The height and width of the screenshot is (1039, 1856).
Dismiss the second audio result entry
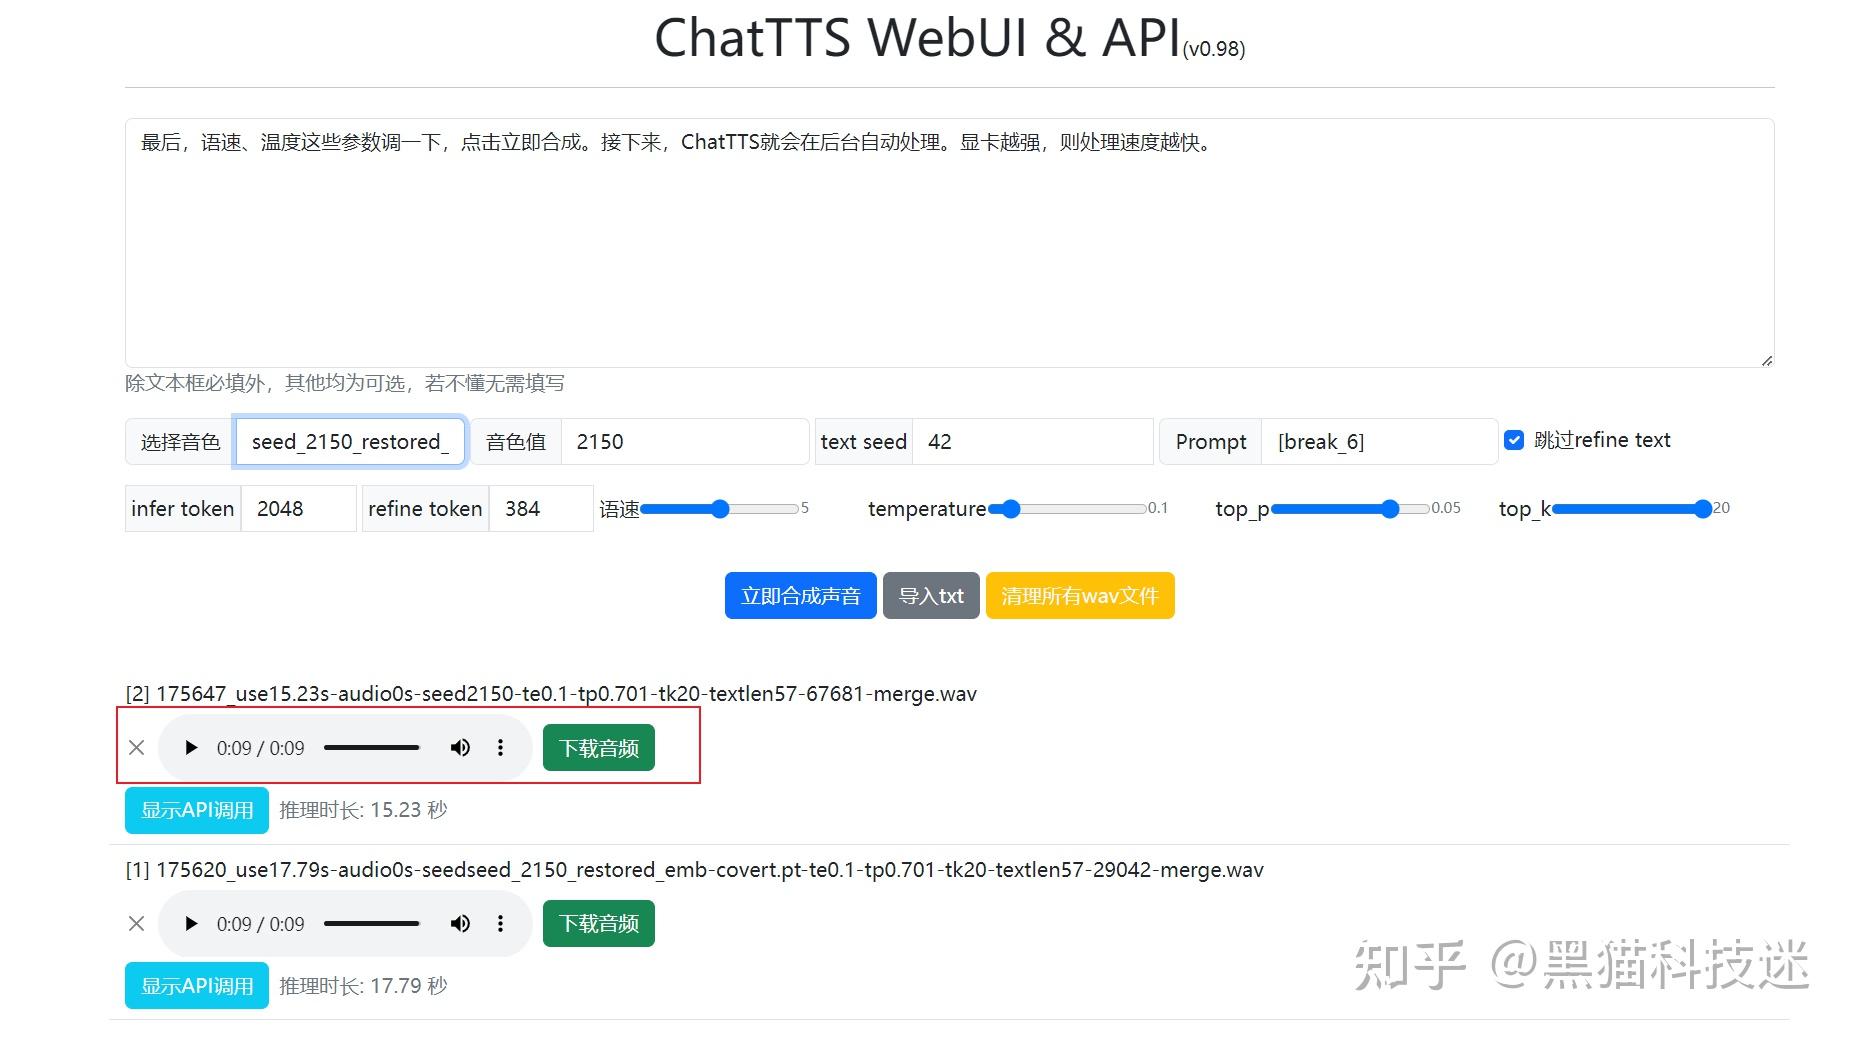click(137, 923)
